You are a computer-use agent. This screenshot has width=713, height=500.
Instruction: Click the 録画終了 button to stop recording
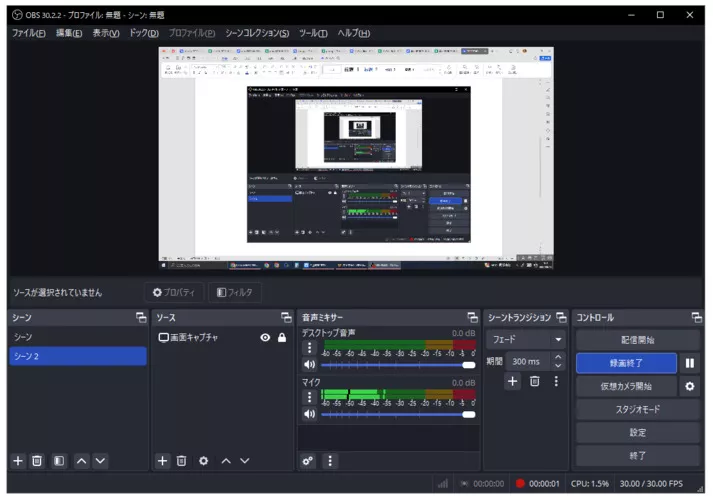tap(625, 363)
